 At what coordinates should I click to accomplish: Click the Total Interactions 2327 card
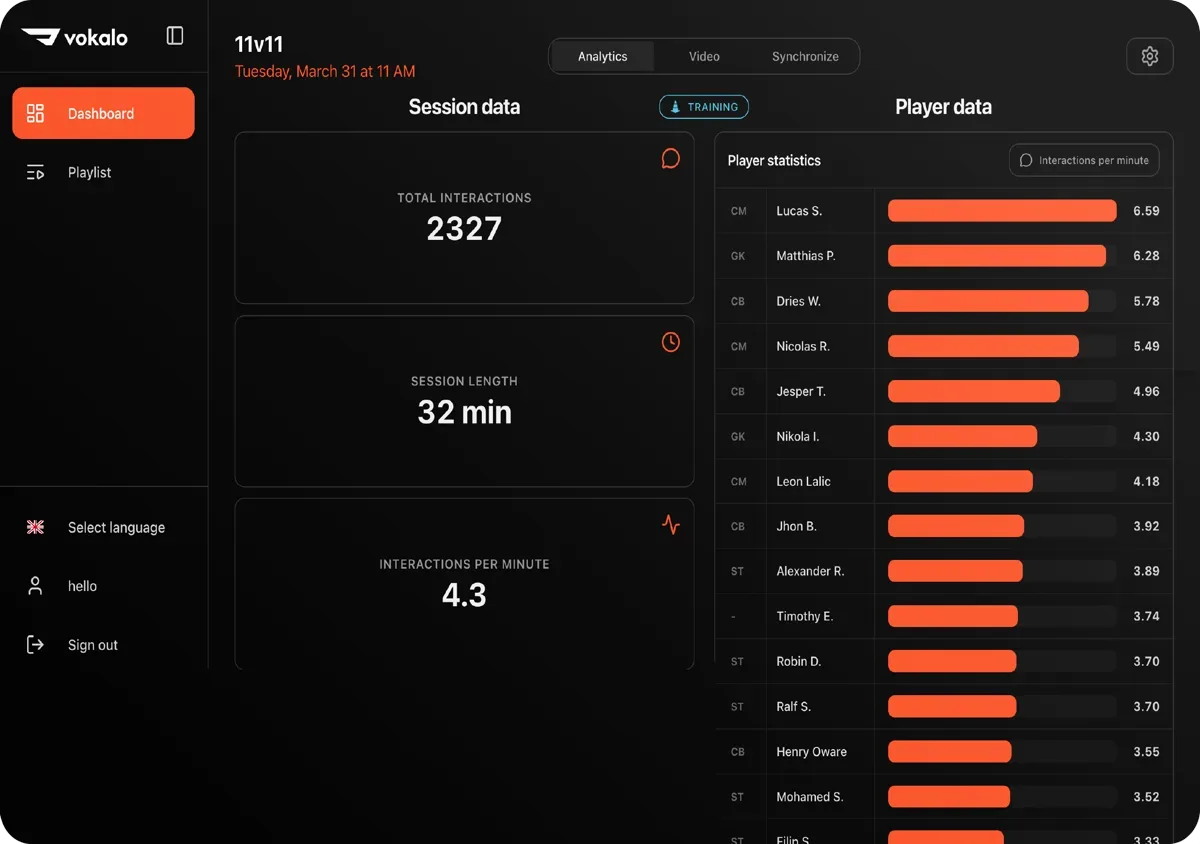464,218
